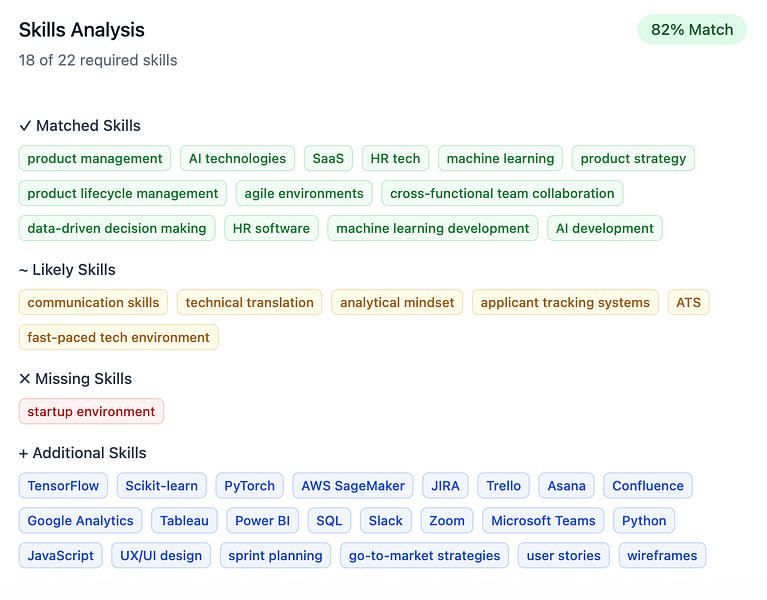
Task: Select the startup environment missing skill
Action: pos(91,411)
